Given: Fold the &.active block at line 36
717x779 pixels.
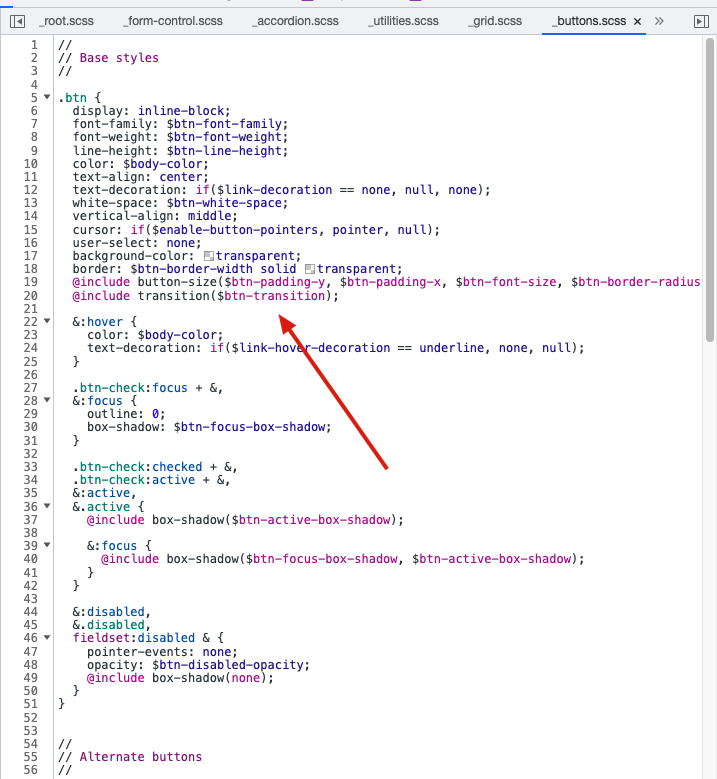Looking at the screenshot, I should pyautogui.click(x=47, y=506).
